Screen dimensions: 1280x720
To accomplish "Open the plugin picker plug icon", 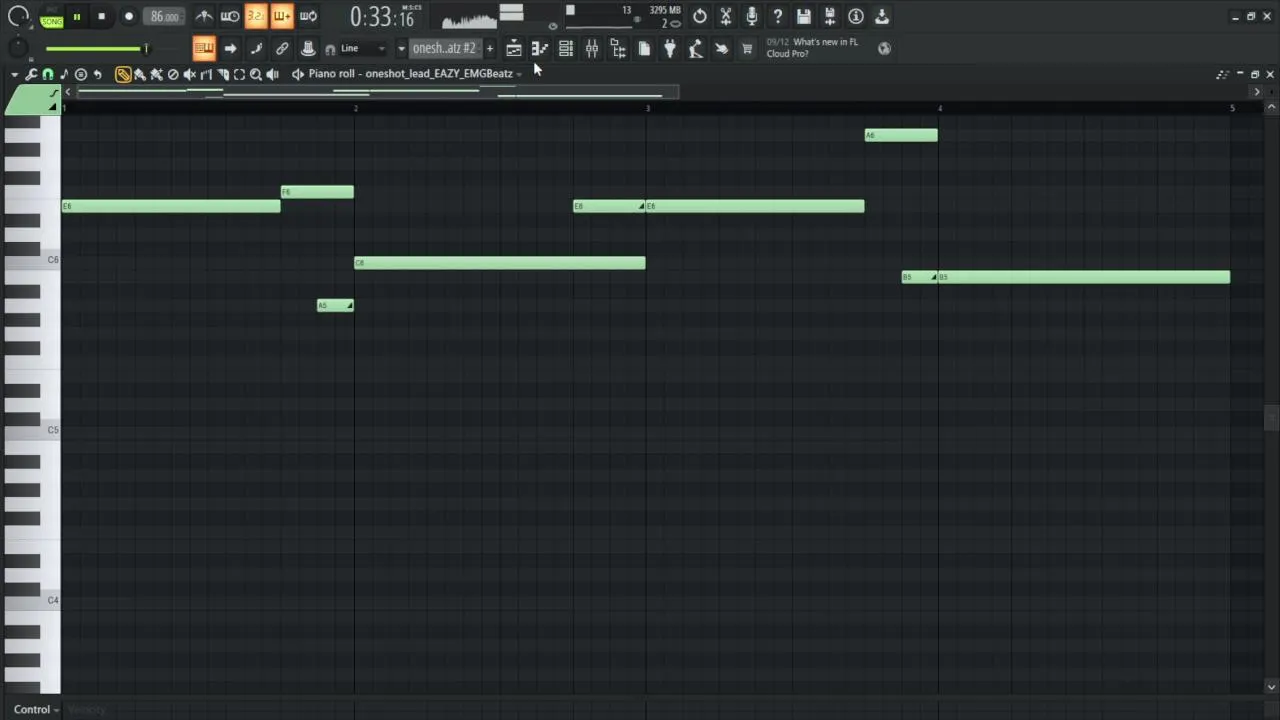I will coord(669,48).
